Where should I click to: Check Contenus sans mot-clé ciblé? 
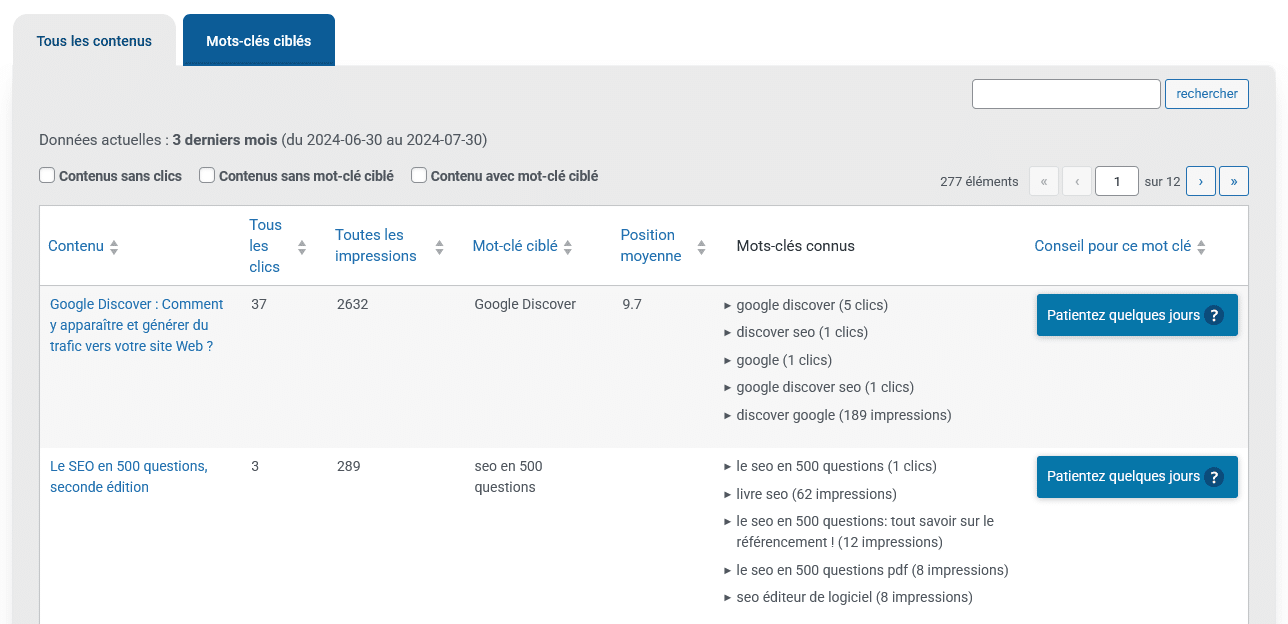coord(207,175)
